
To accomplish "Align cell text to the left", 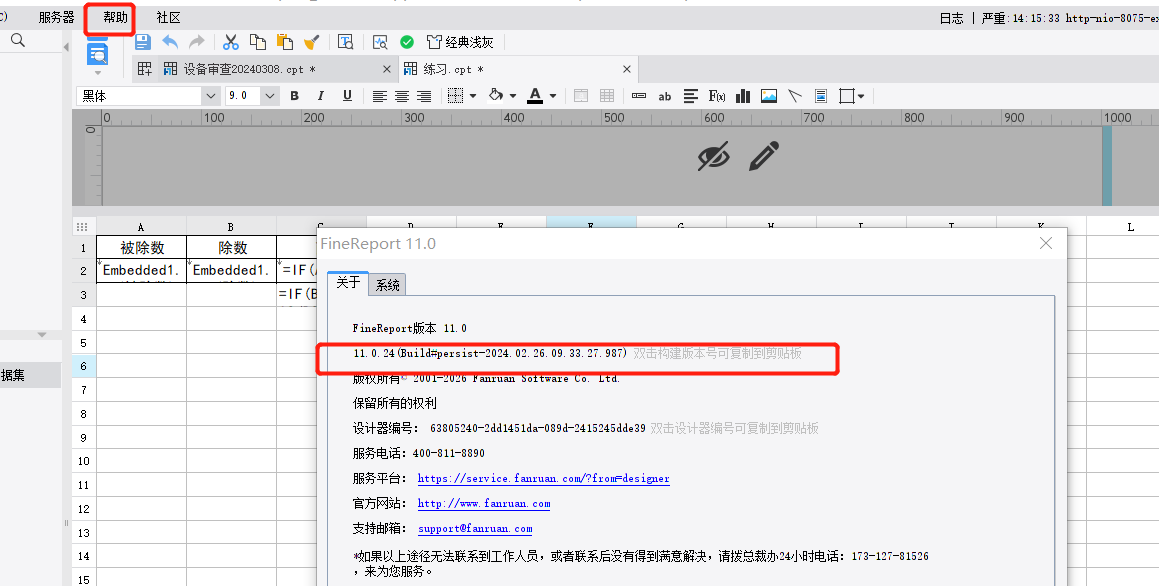I will [380, 96].
